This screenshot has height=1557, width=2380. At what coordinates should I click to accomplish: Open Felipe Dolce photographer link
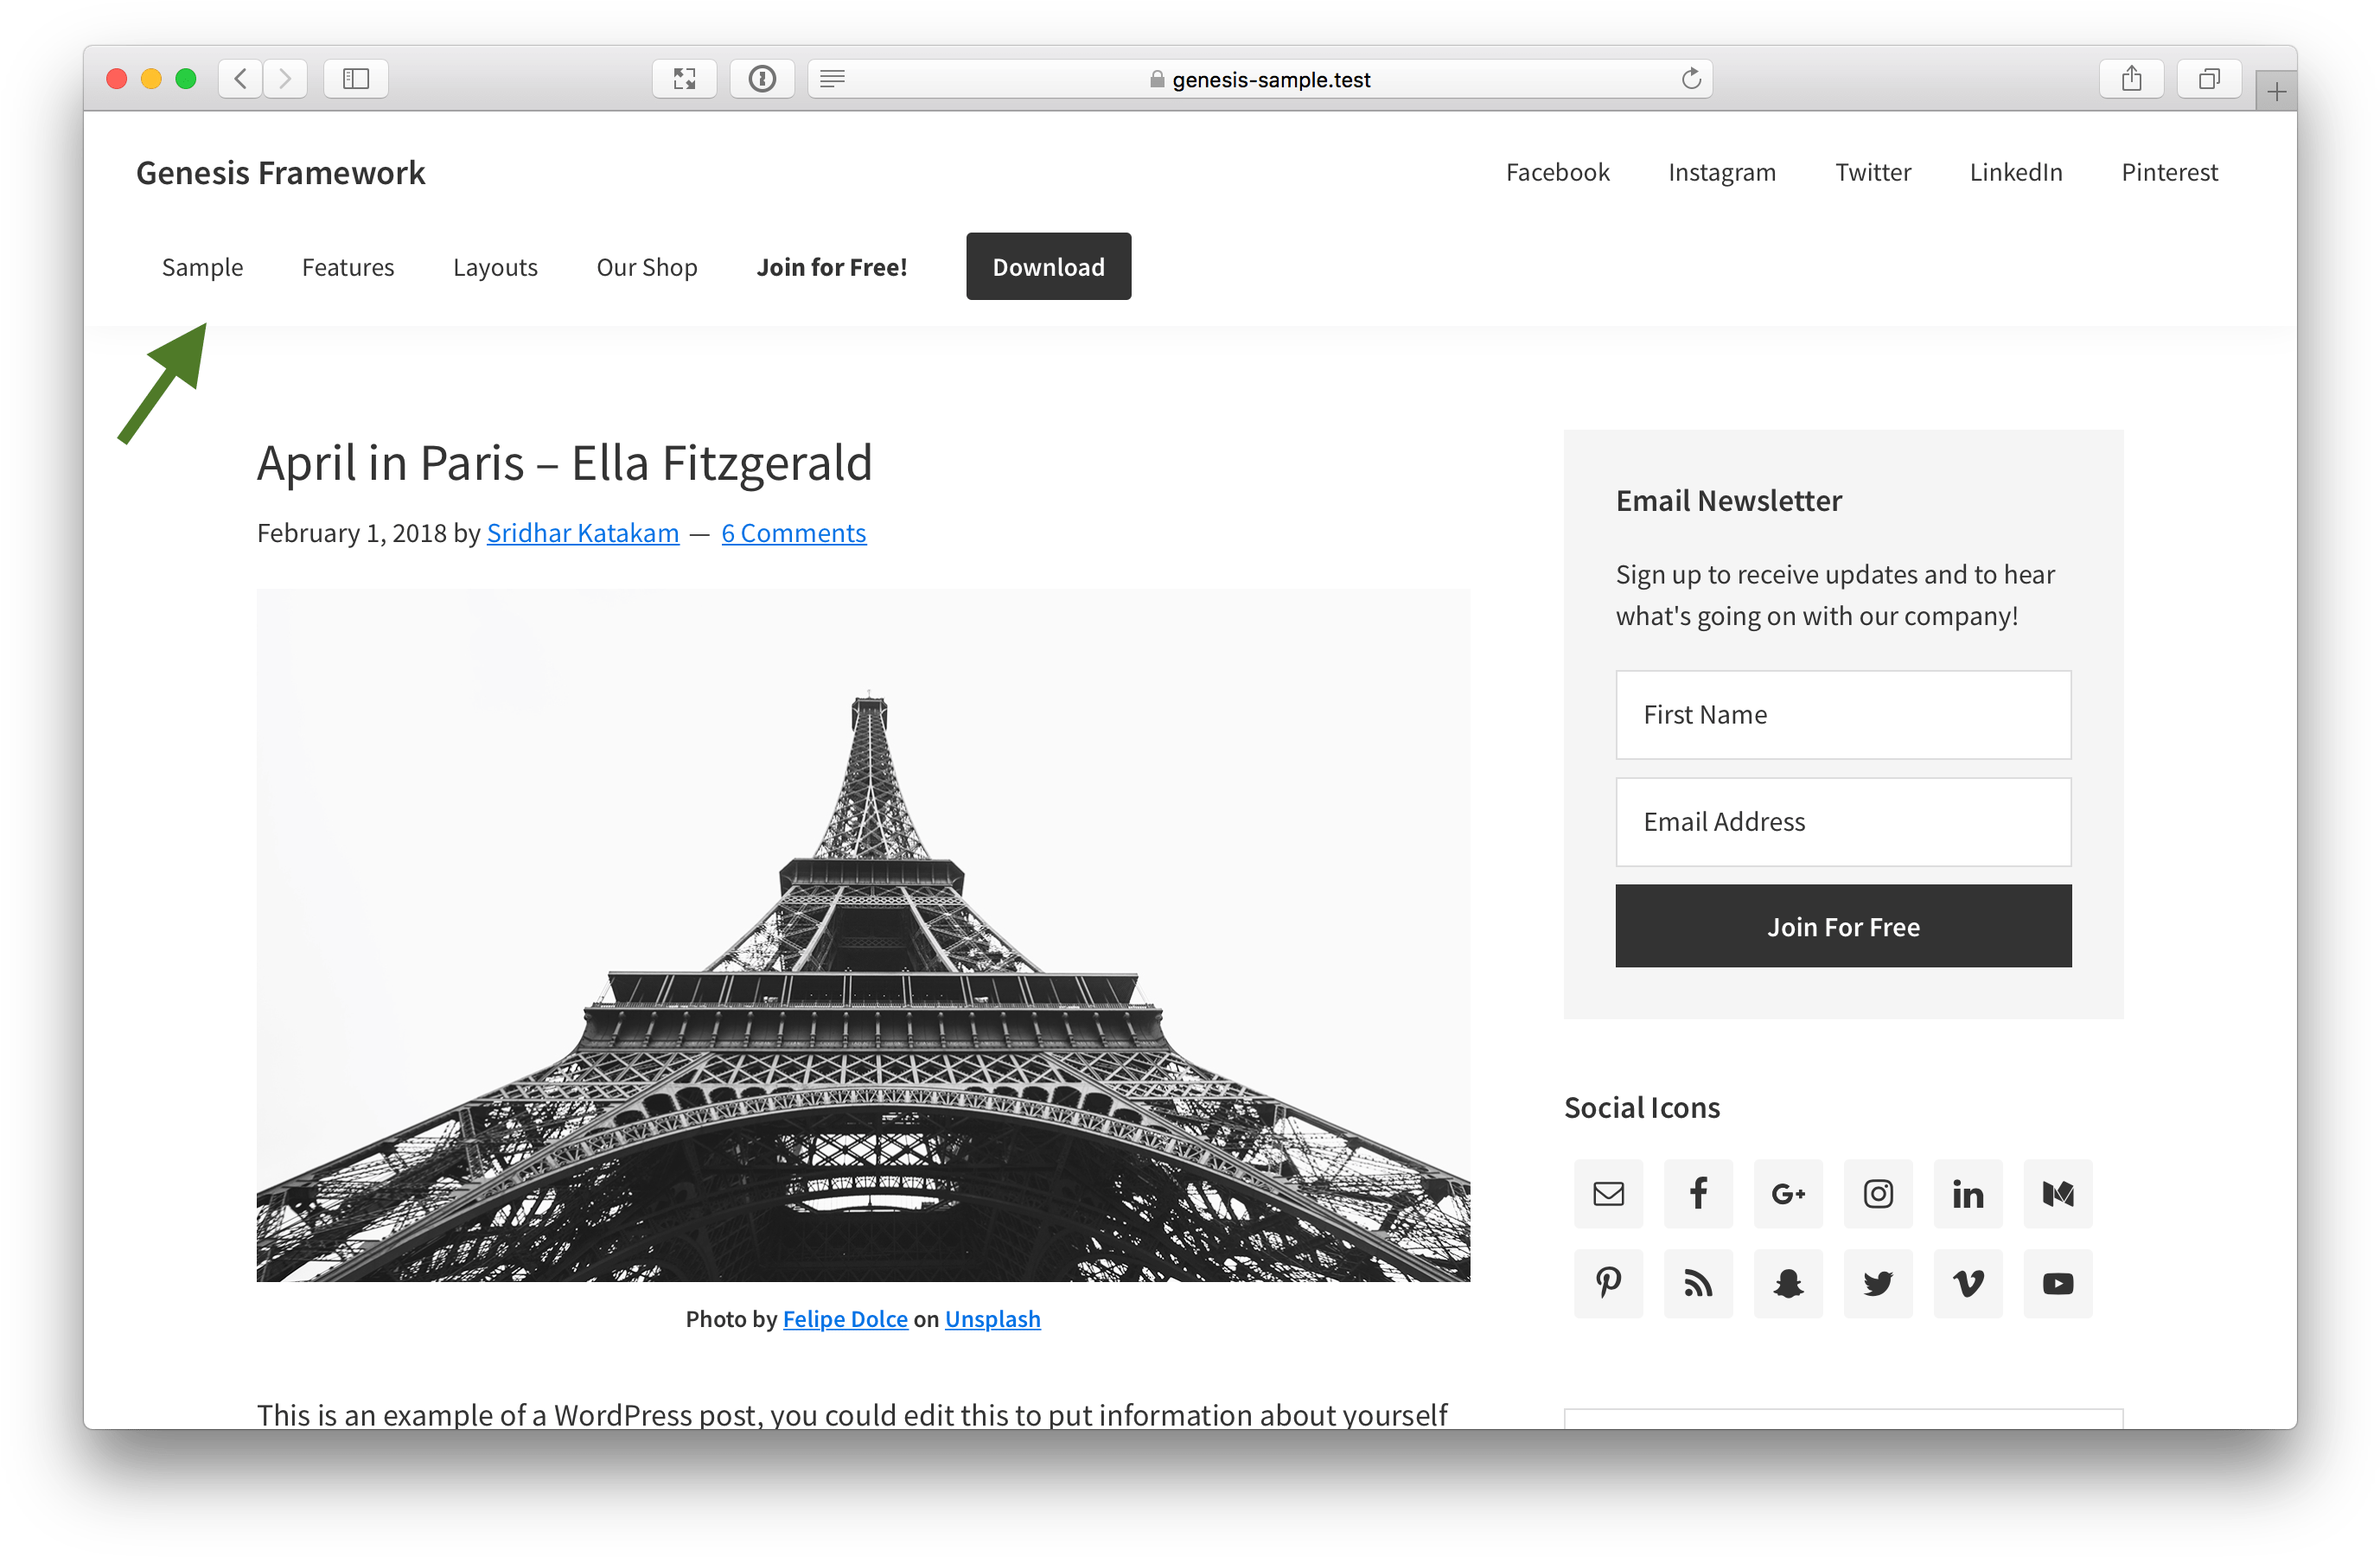click(845, 1319)
